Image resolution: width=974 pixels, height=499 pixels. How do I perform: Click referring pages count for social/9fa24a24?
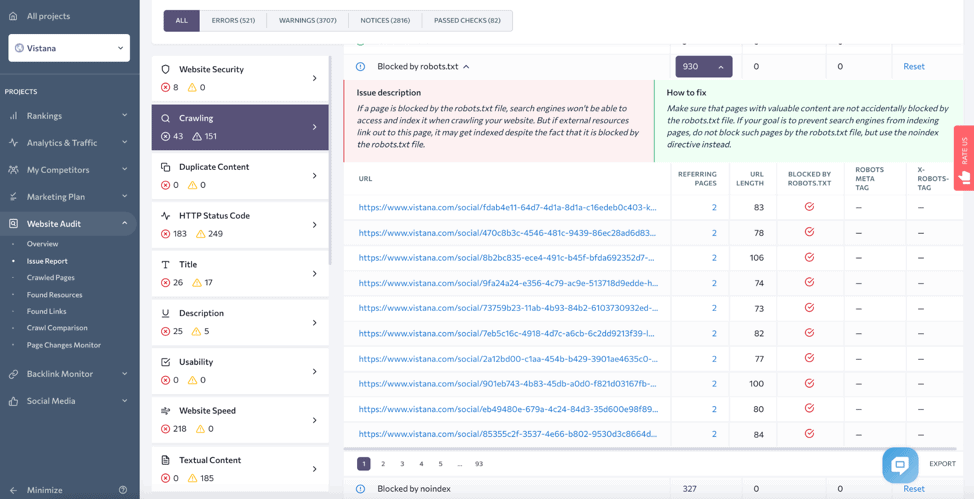(x=714, y=283)
